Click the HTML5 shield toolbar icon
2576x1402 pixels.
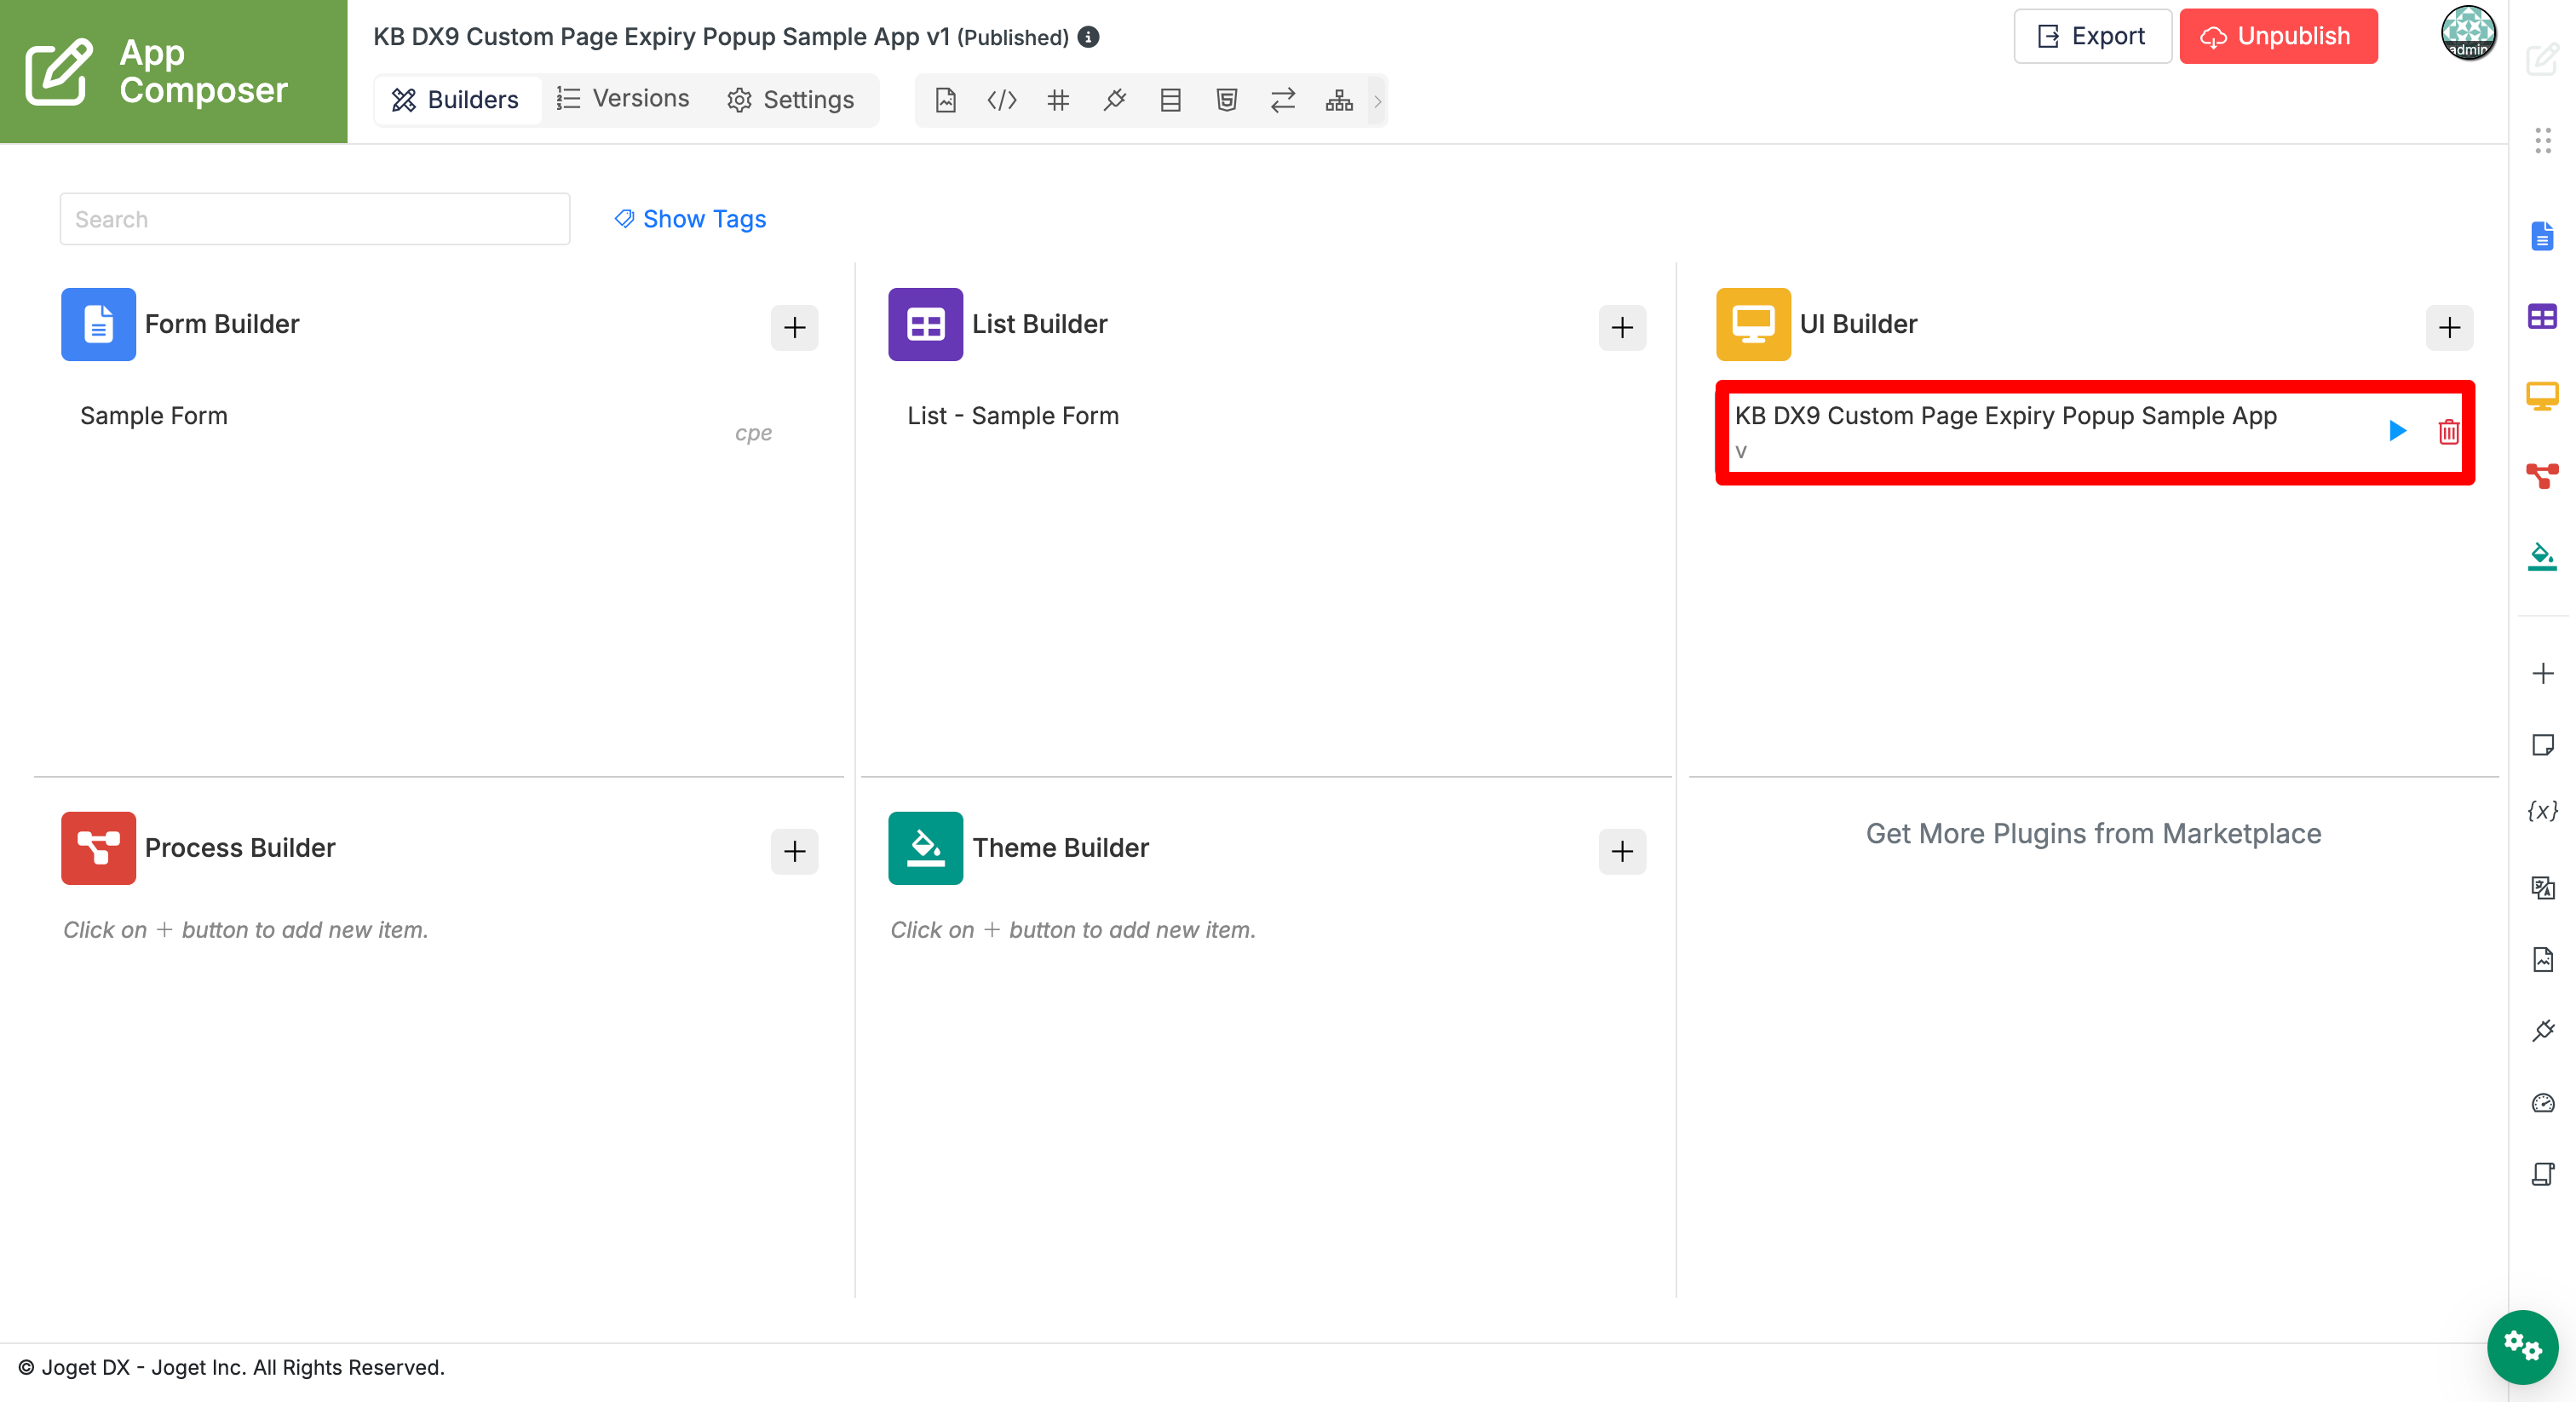[x=1226, y=100]
